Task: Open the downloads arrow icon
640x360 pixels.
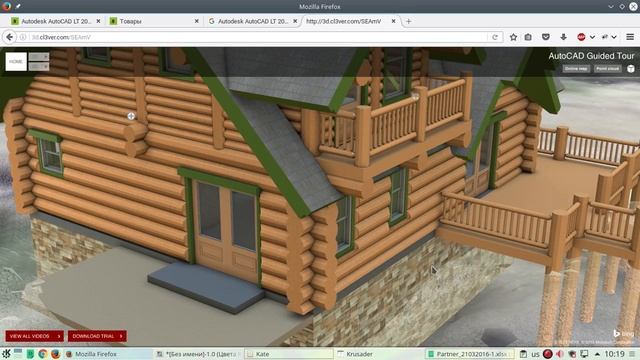Action: (x=564, y=37)
